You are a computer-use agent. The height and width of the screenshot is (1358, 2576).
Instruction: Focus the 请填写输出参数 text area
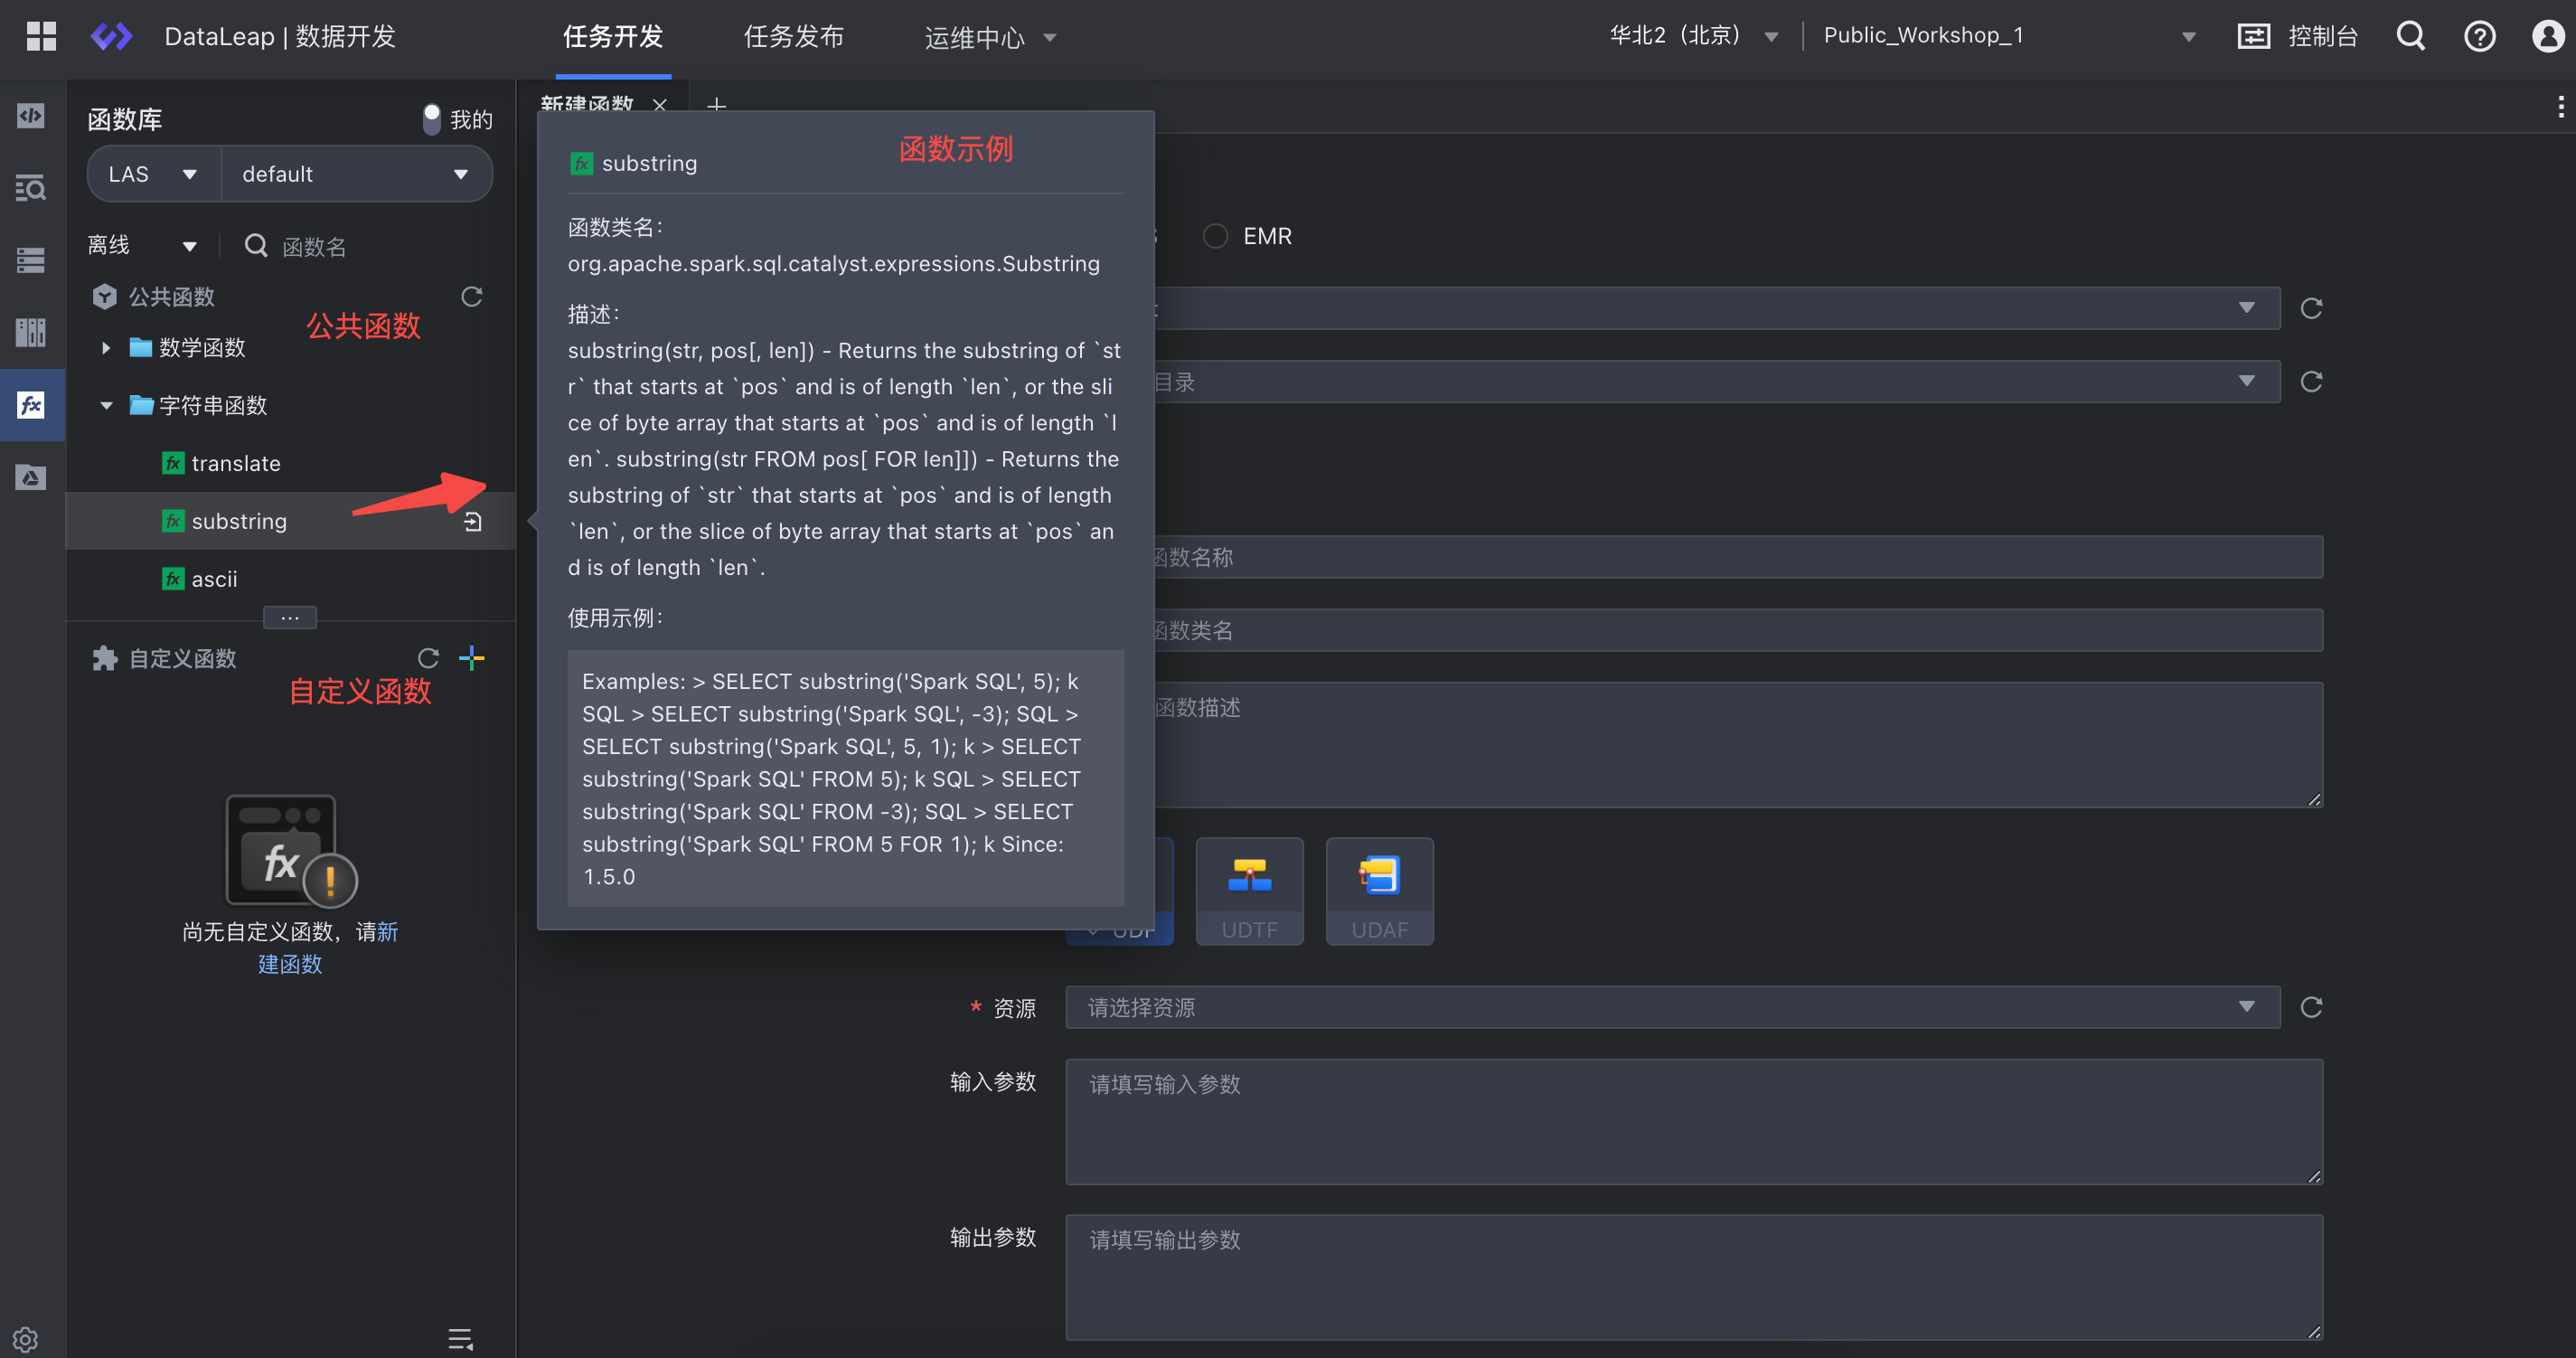1694,1277
